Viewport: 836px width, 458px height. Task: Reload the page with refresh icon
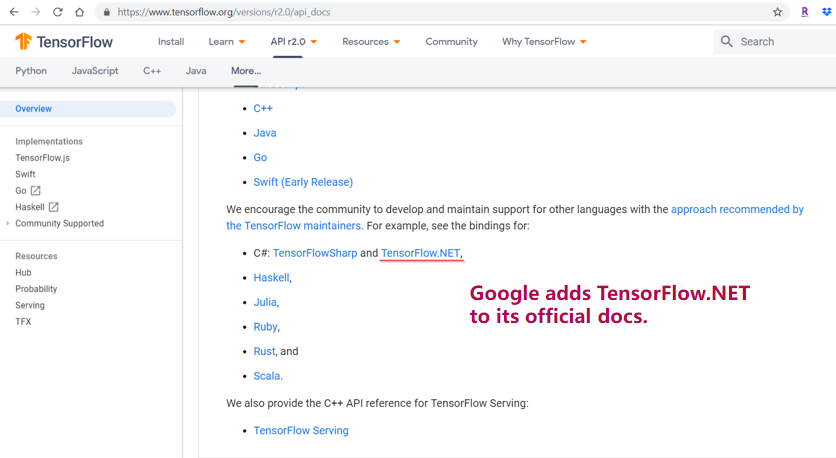click(x=58, y=12)
